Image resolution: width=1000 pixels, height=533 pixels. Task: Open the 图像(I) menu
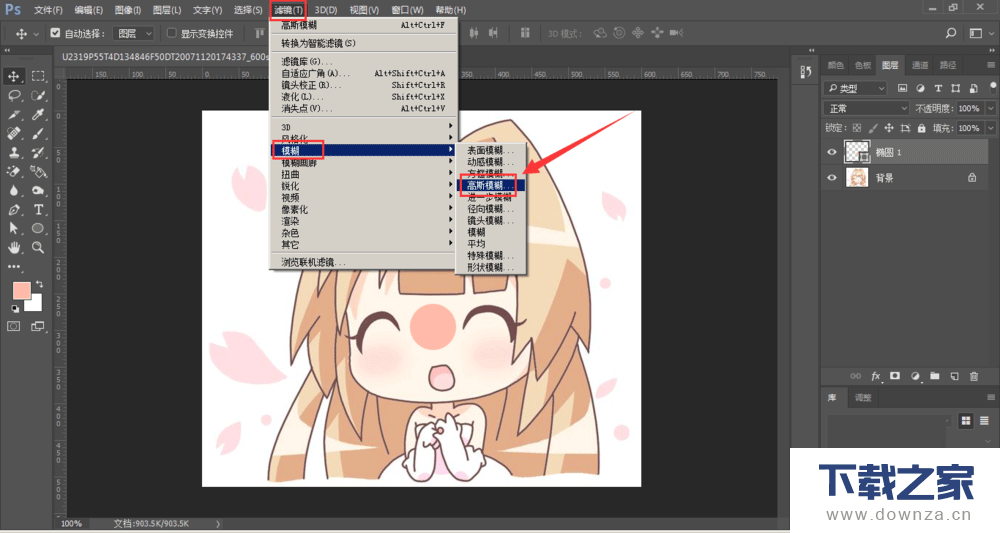128,10
